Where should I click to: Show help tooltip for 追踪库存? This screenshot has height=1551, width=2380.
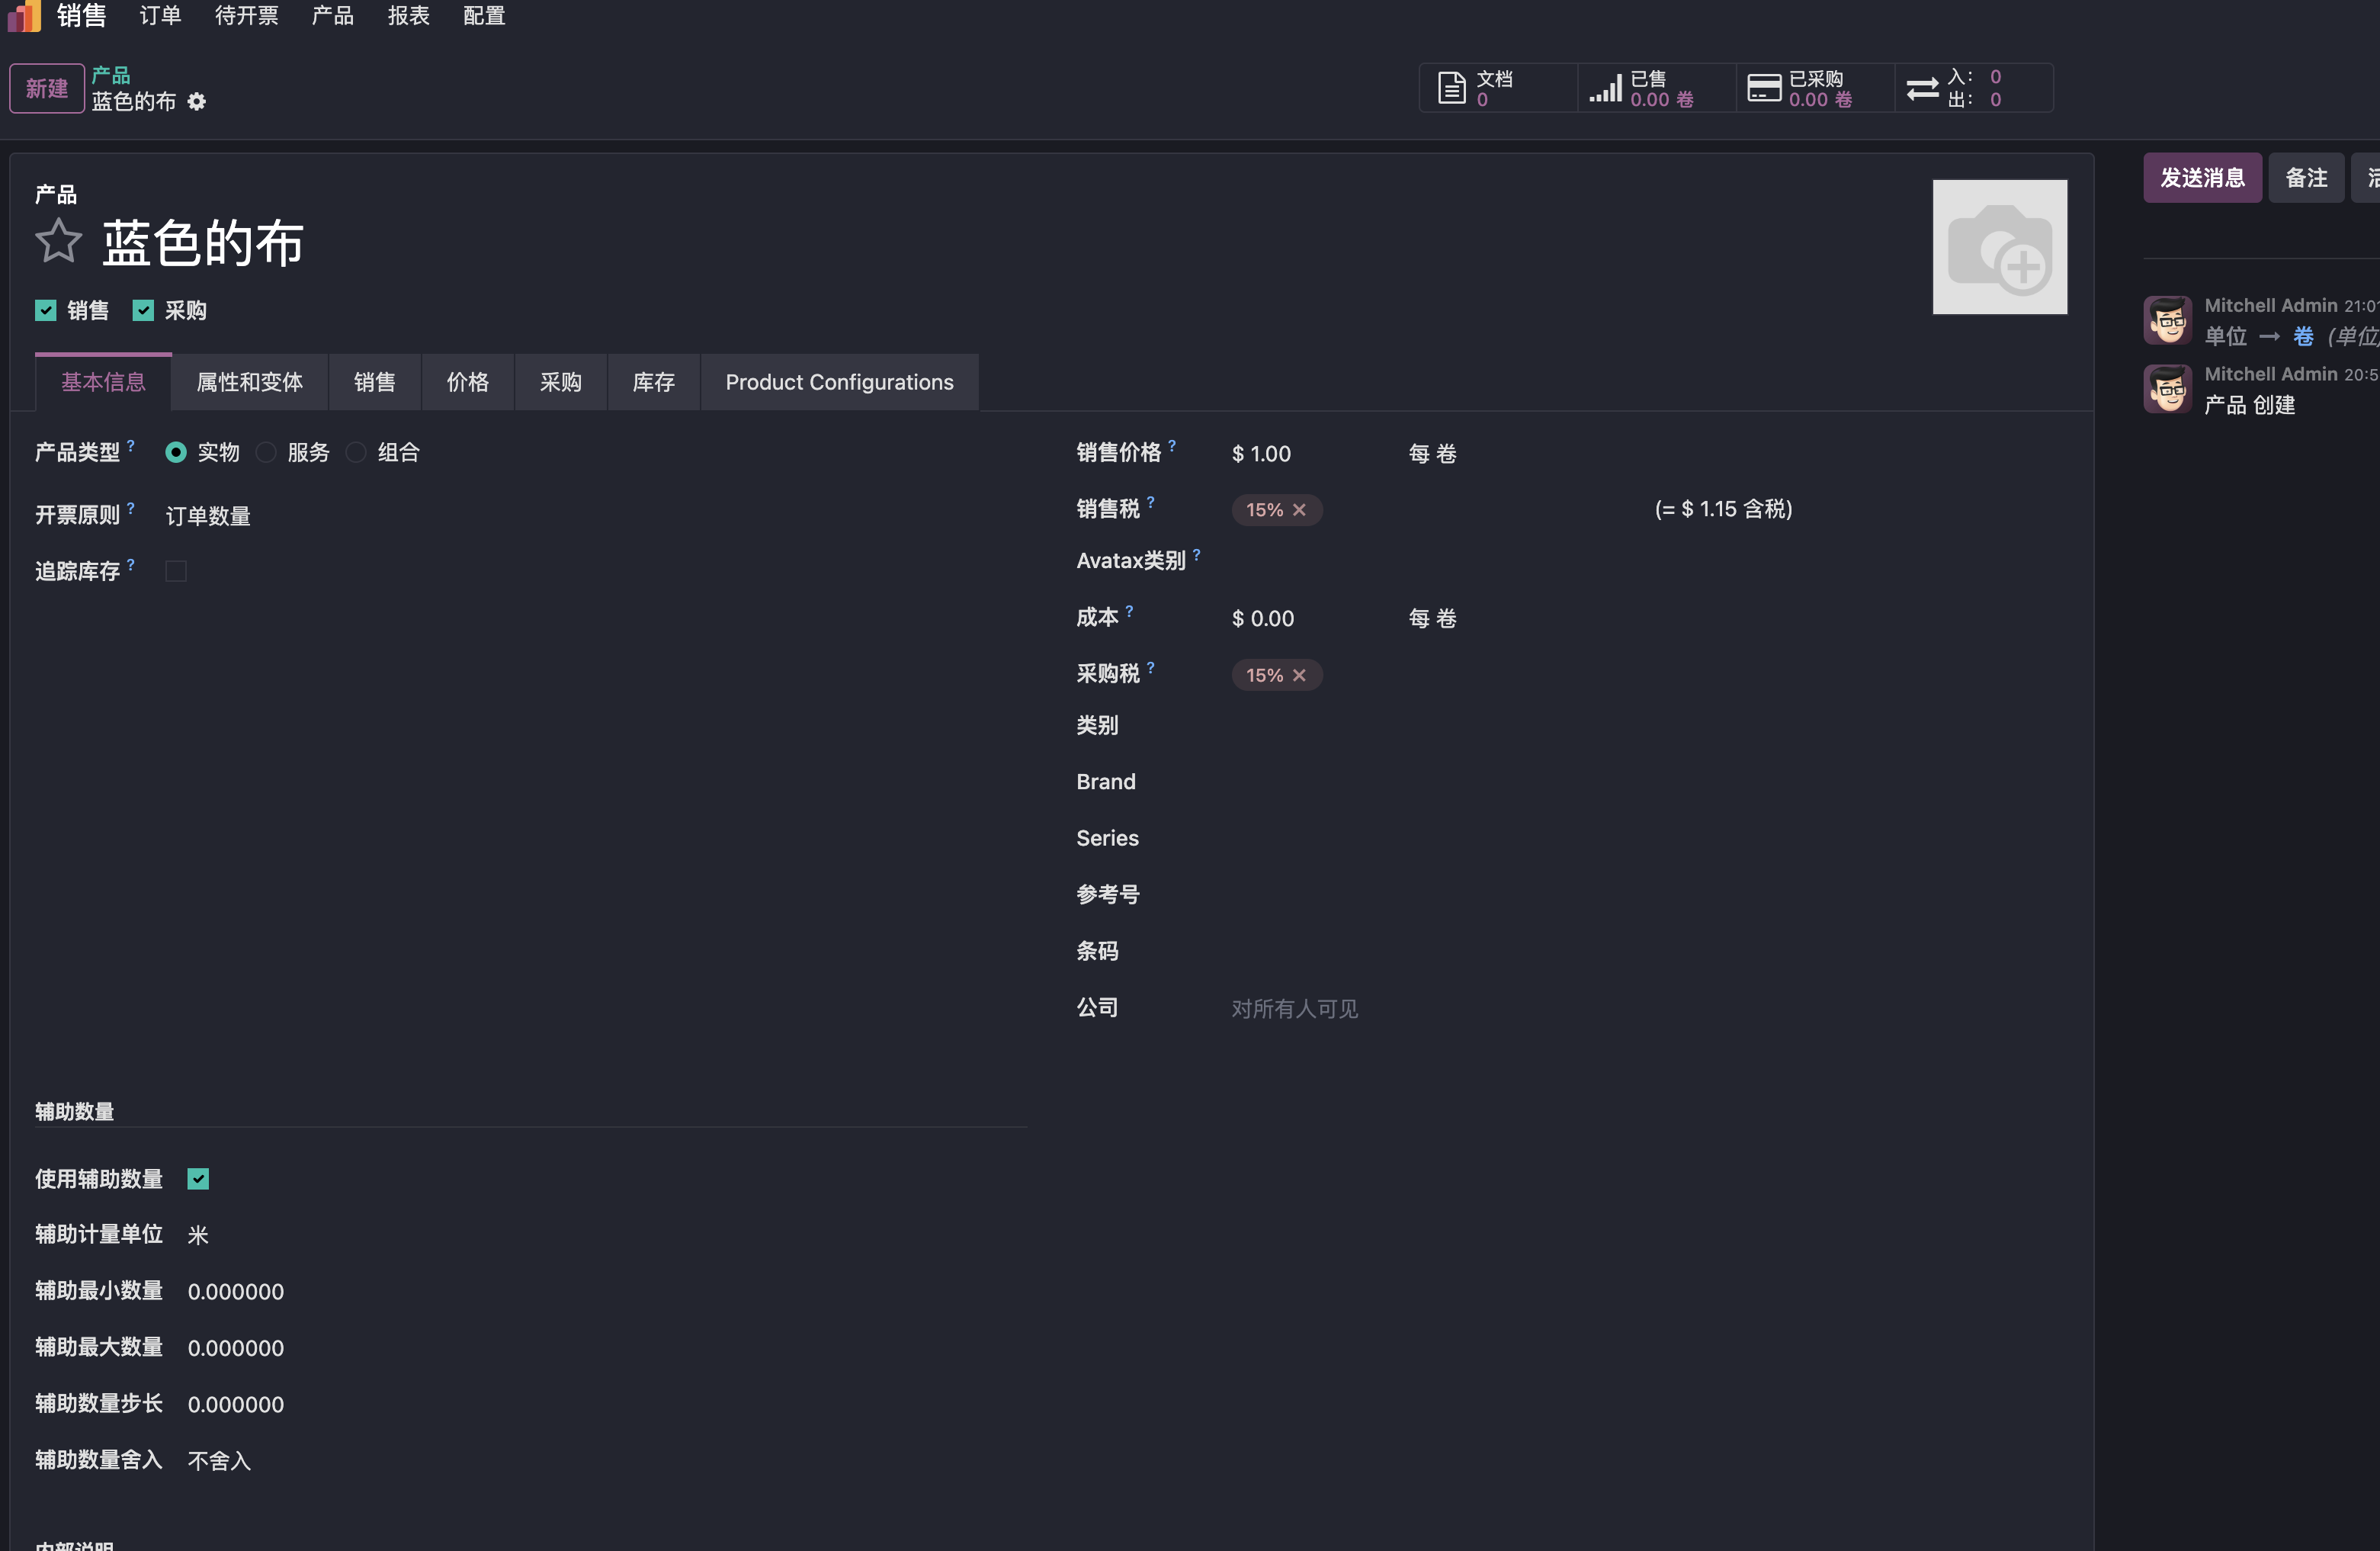click(x=131, y=565)
